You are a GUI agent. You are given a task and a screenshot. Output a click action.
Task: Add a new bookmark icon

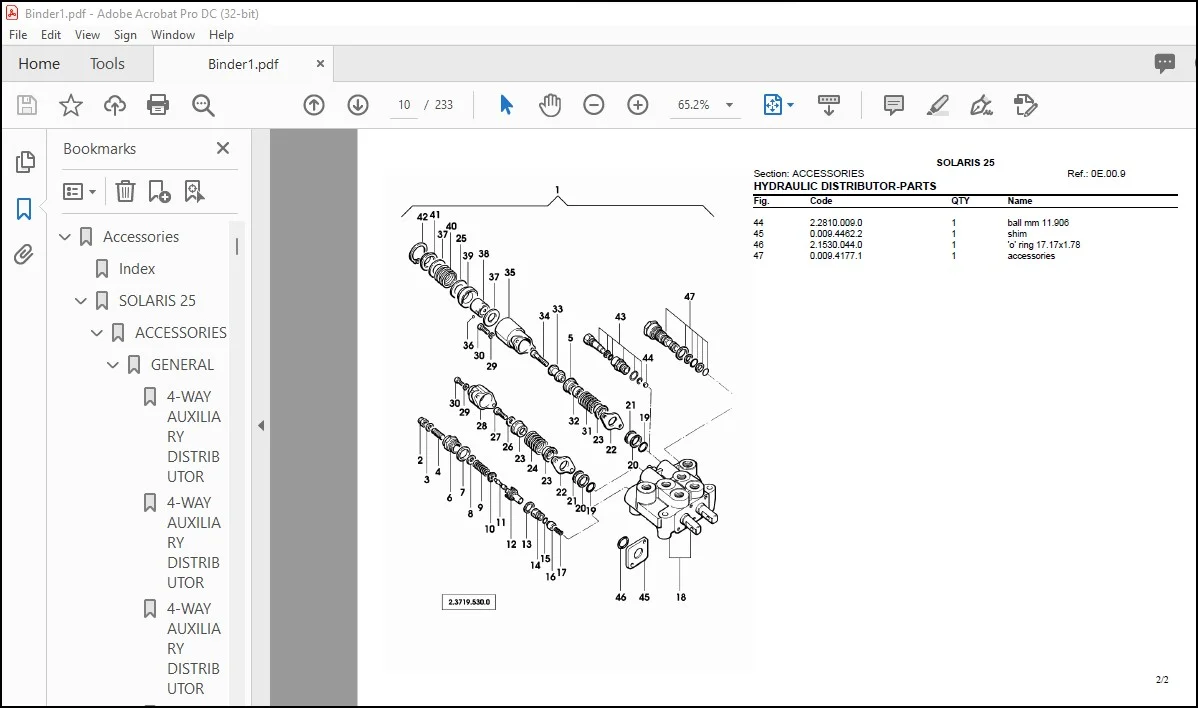[x=159, y=191]
